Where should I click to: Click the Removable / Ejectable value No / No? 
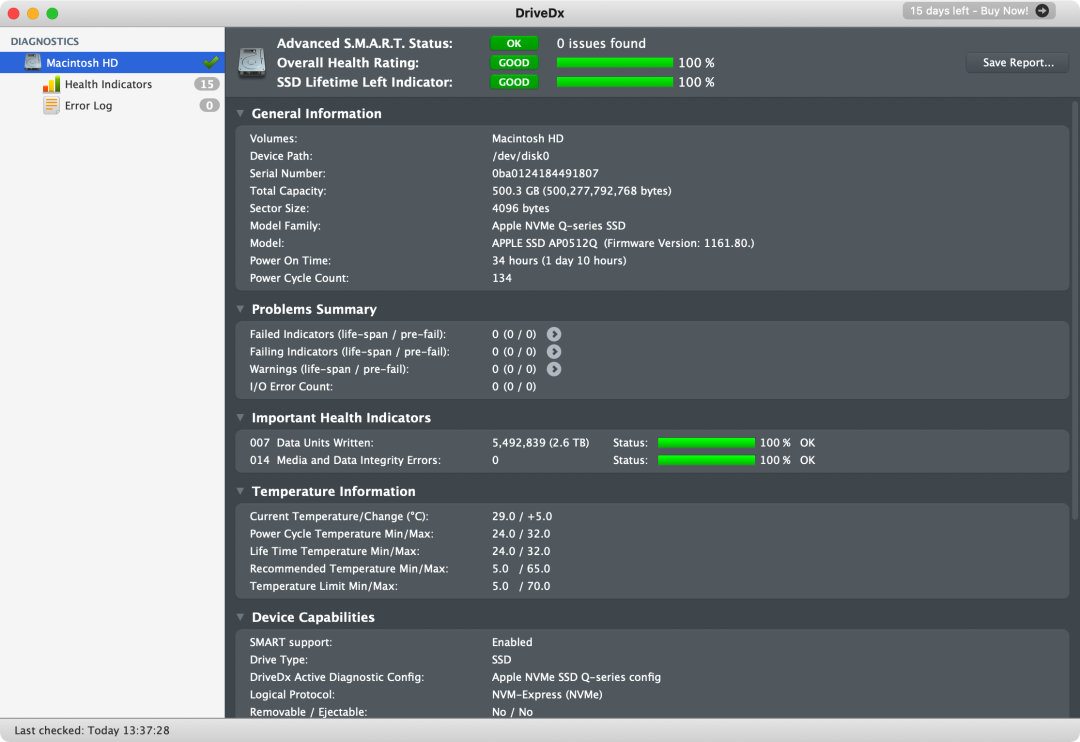(x=512, y=712)
